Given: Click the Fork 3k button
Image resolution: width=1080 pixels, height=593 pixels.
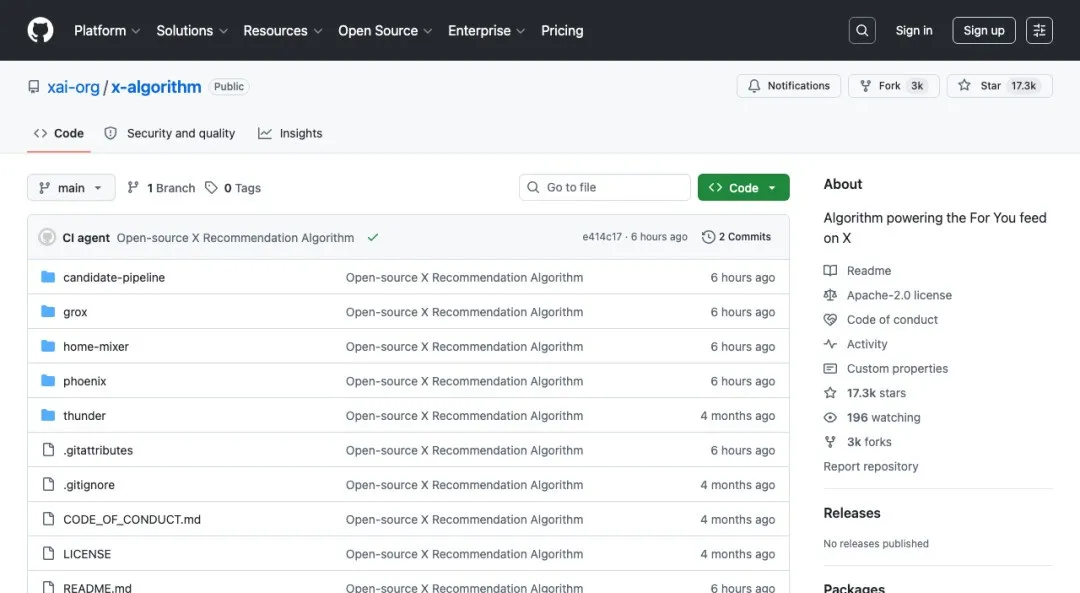Looking at the screenshot, I should tap(893, 85).
